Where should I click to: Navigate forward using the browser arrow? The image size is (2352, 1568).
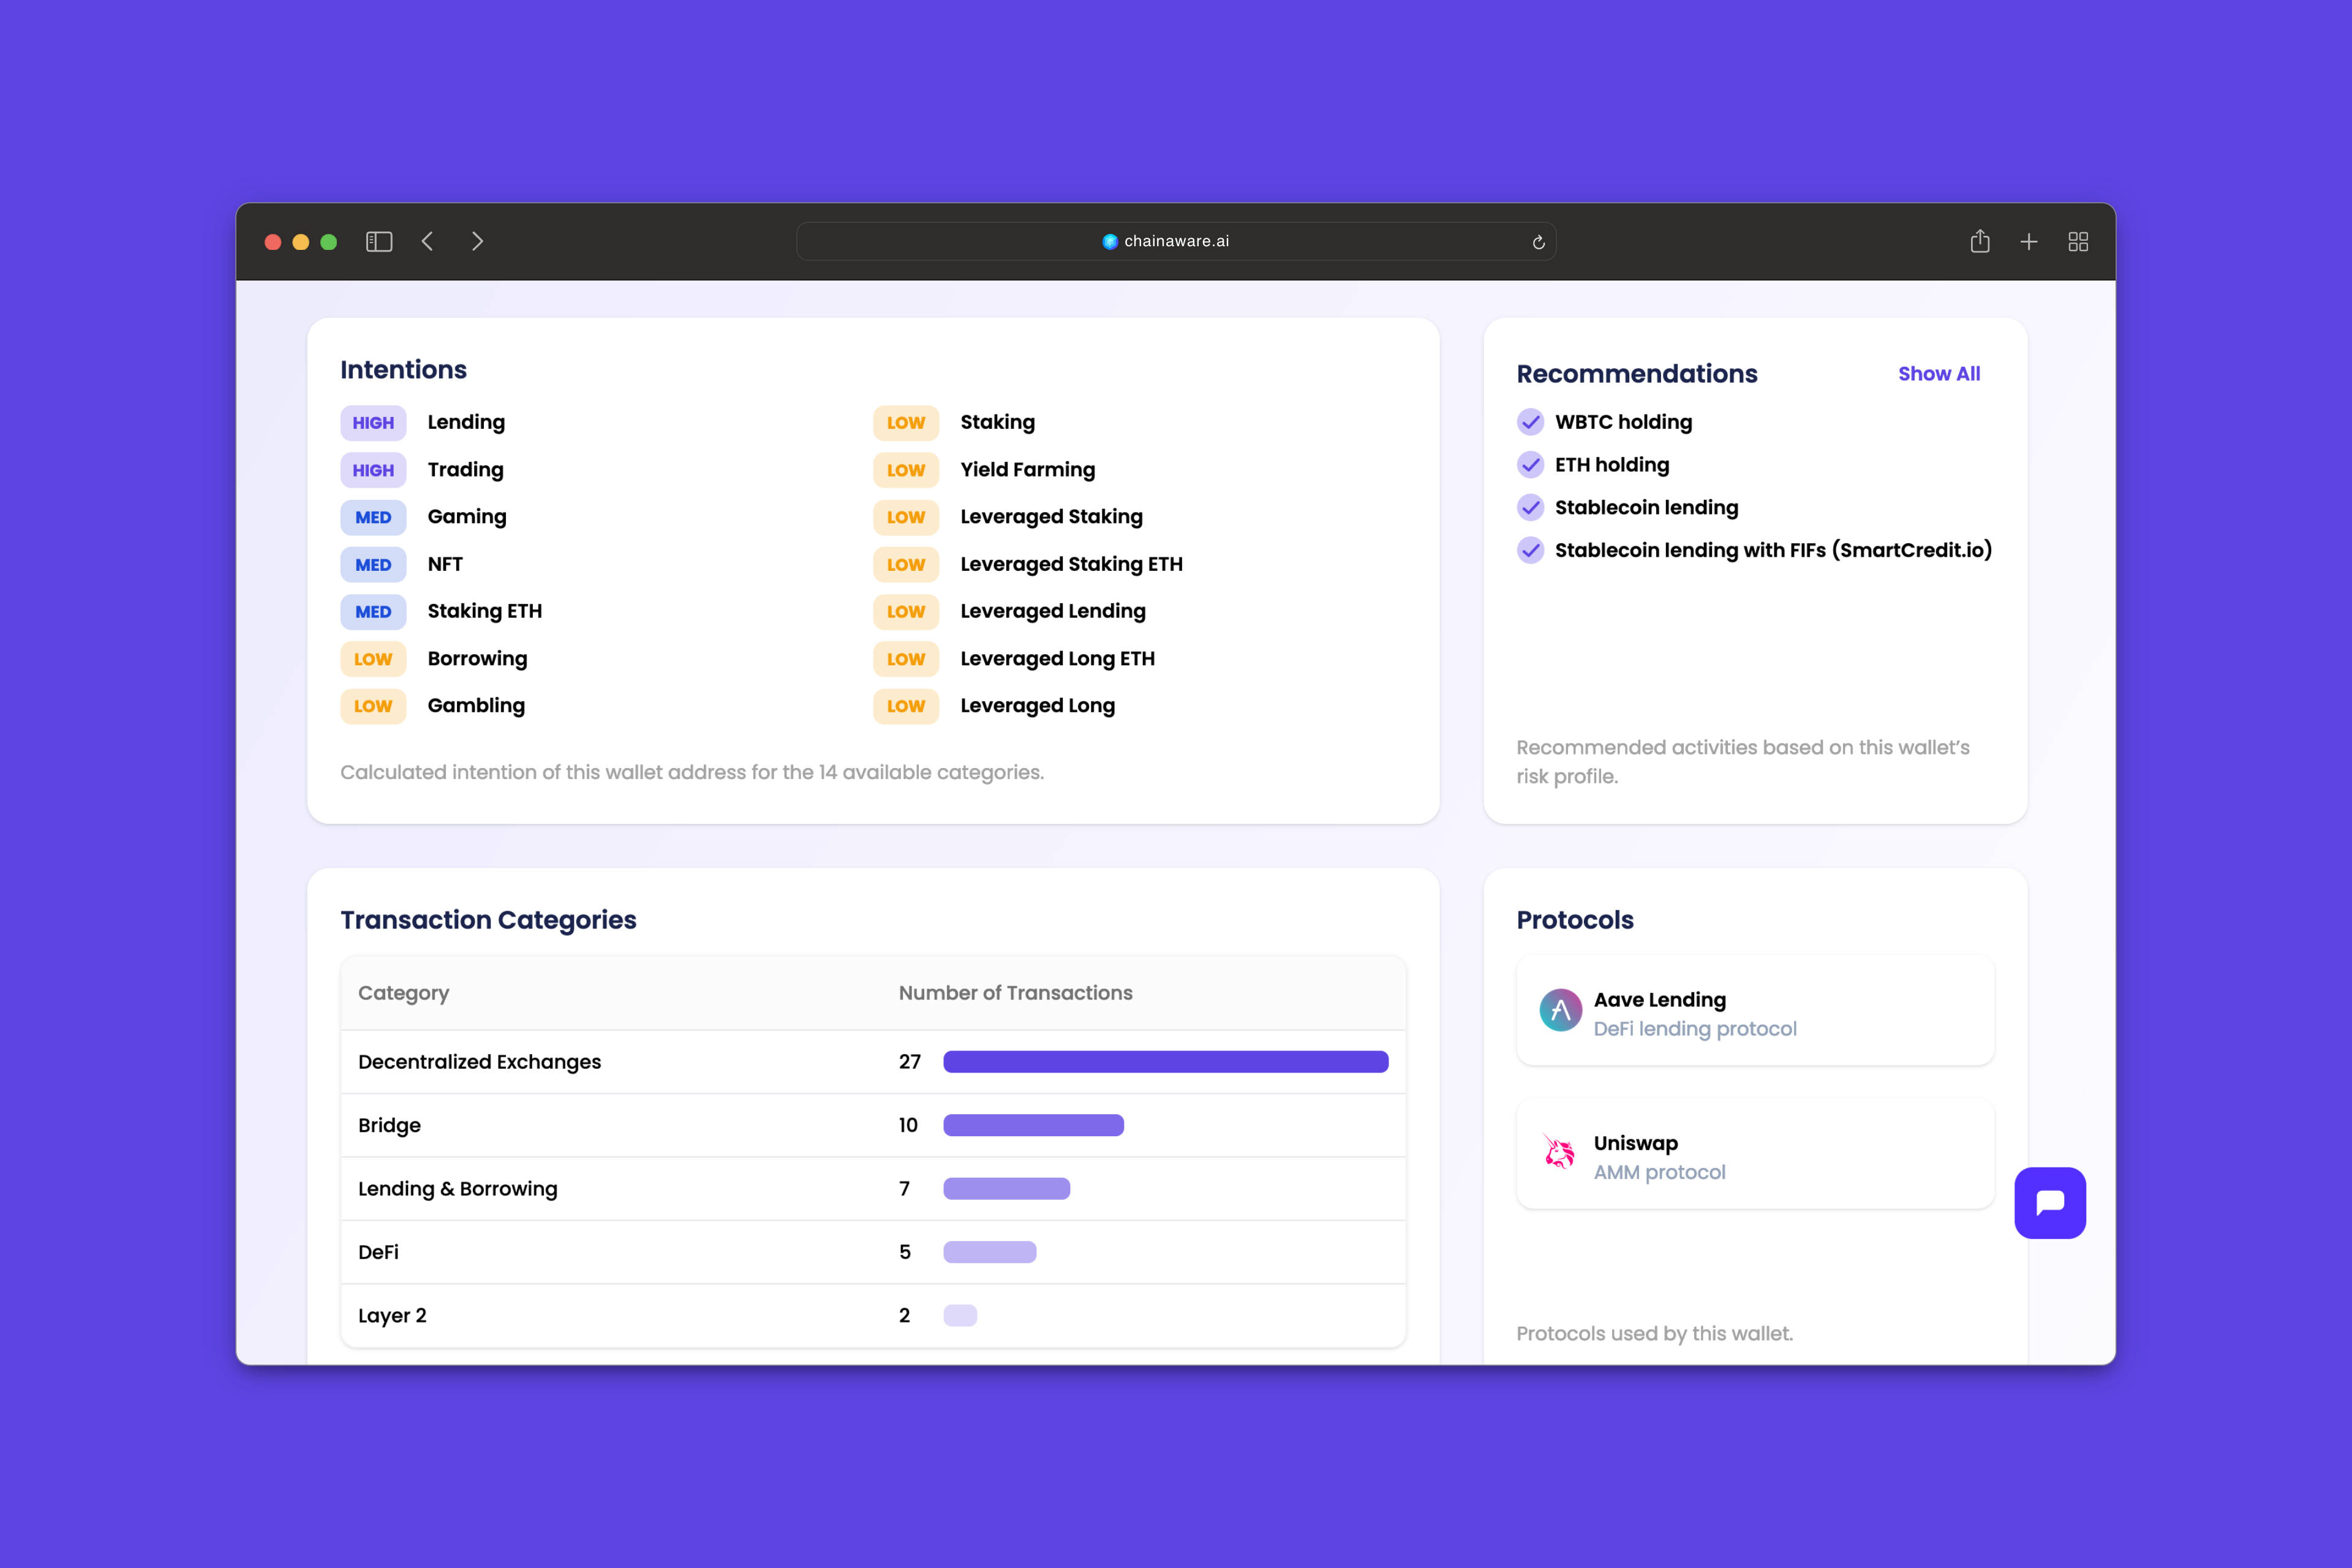477,241
